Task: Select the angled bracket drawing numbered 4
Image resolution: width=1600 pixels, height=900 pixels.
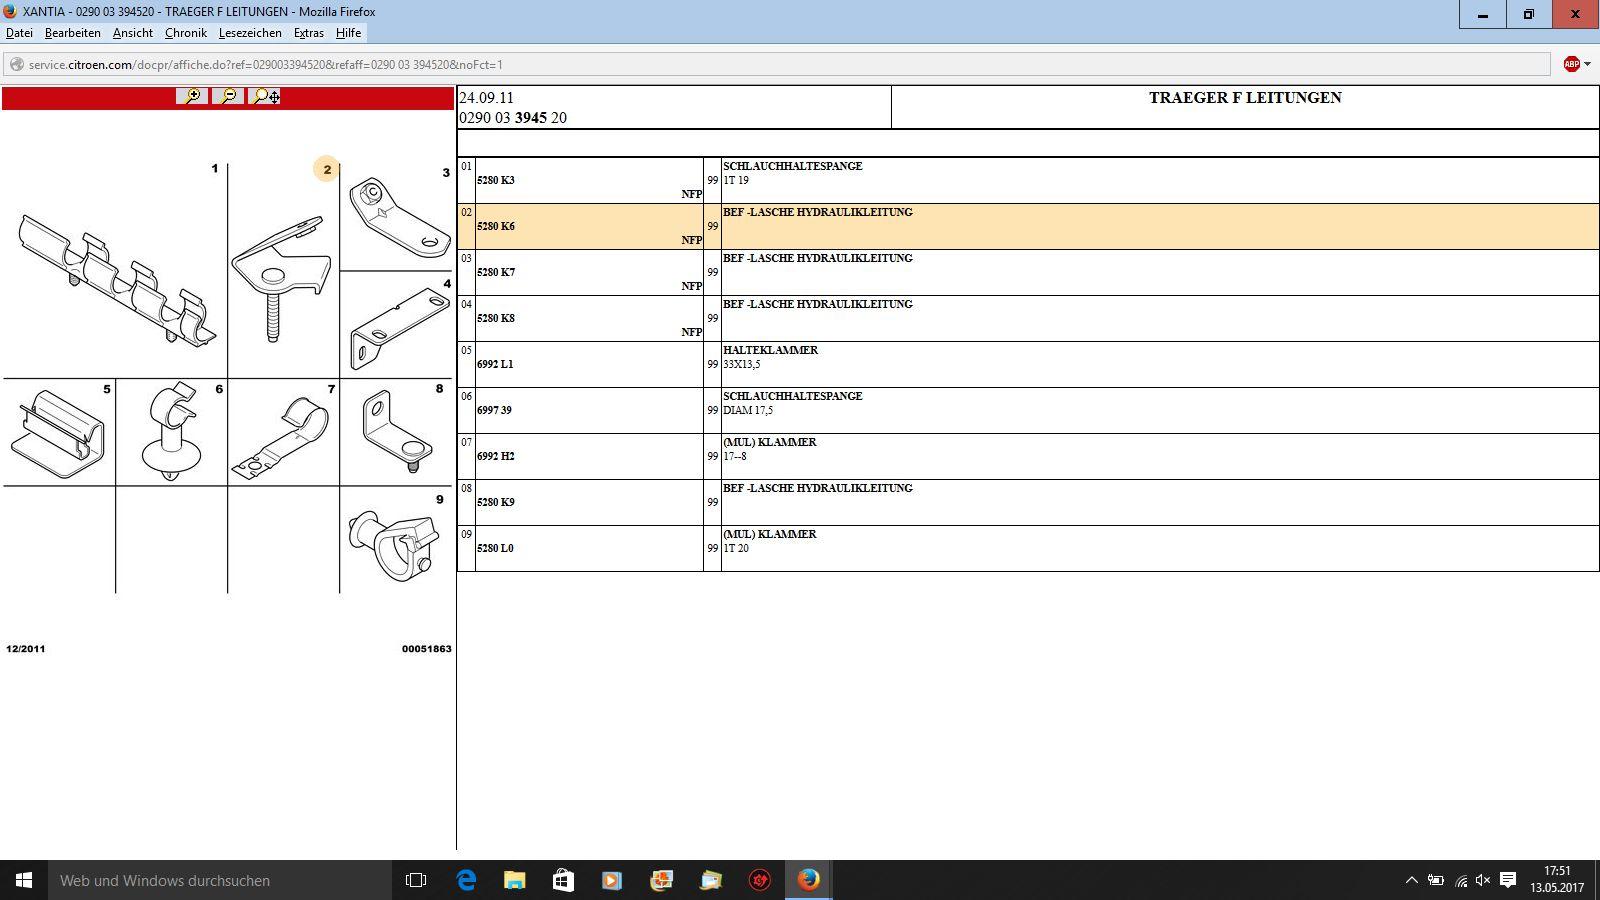Action: [399, 328]
